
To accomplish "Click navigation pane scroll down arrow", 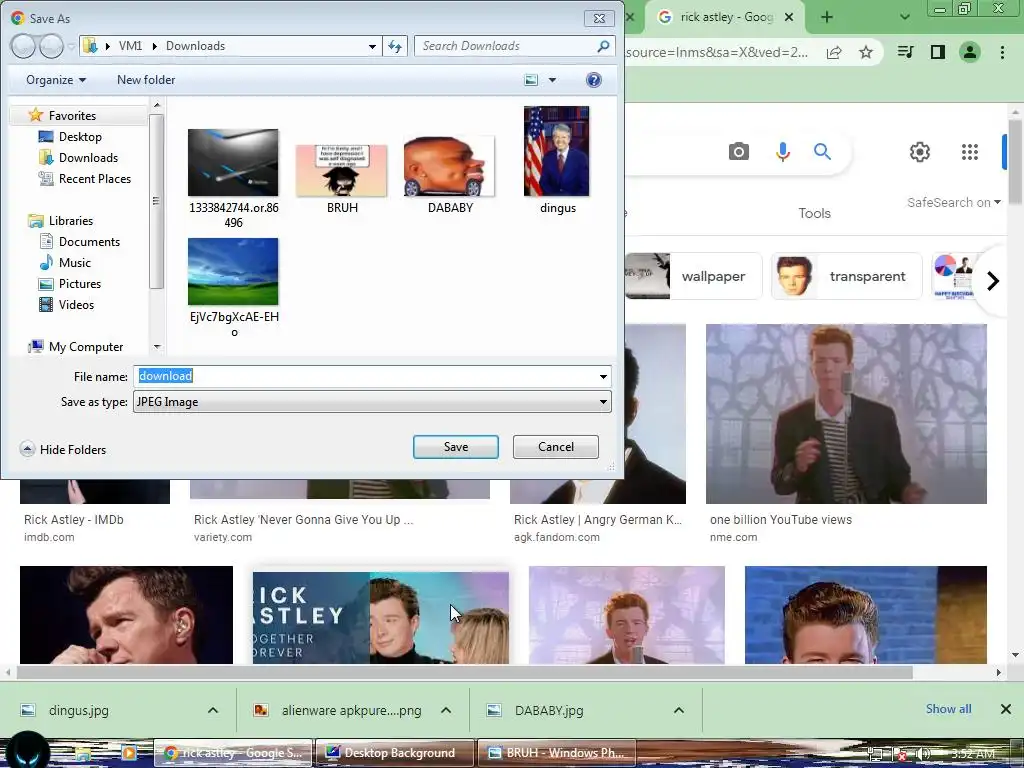I will [x=157, y=347].
